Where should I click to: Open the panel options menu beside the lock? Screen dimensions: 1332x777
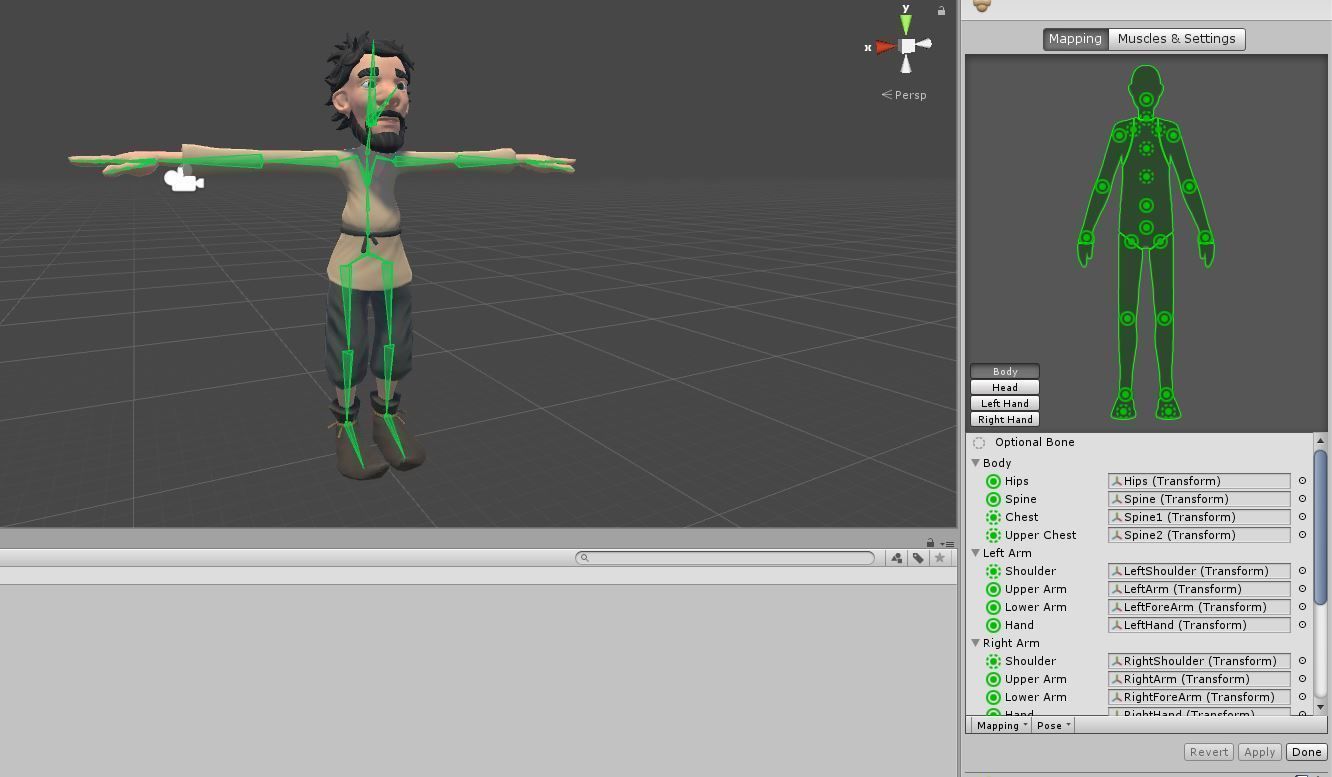click(948, 544)
